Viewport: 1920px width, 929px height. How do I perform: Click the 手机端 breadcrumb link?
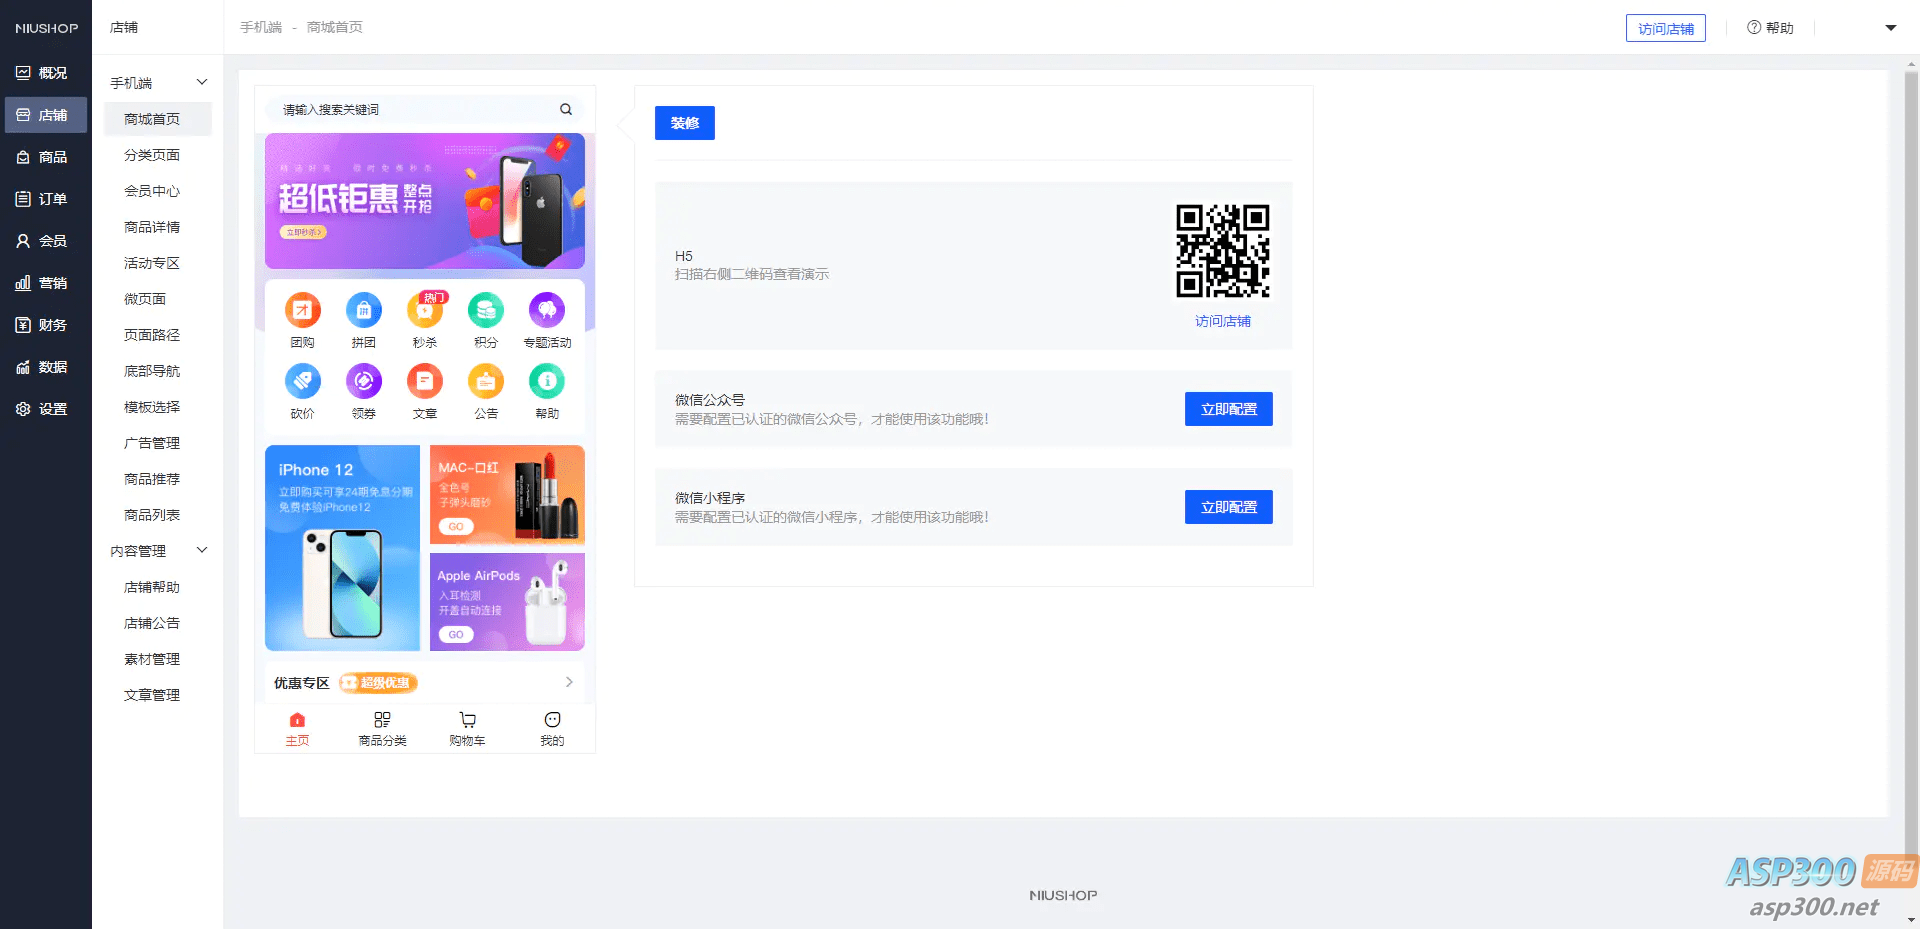[261, 27]
